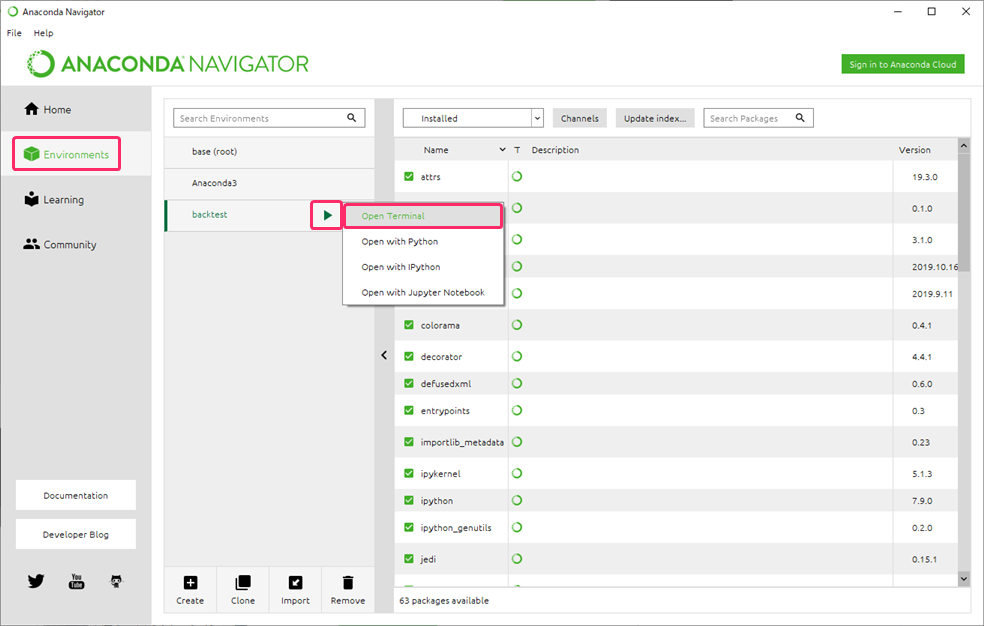
Task: Open the Documentation link button
Action: click(75, 496)
